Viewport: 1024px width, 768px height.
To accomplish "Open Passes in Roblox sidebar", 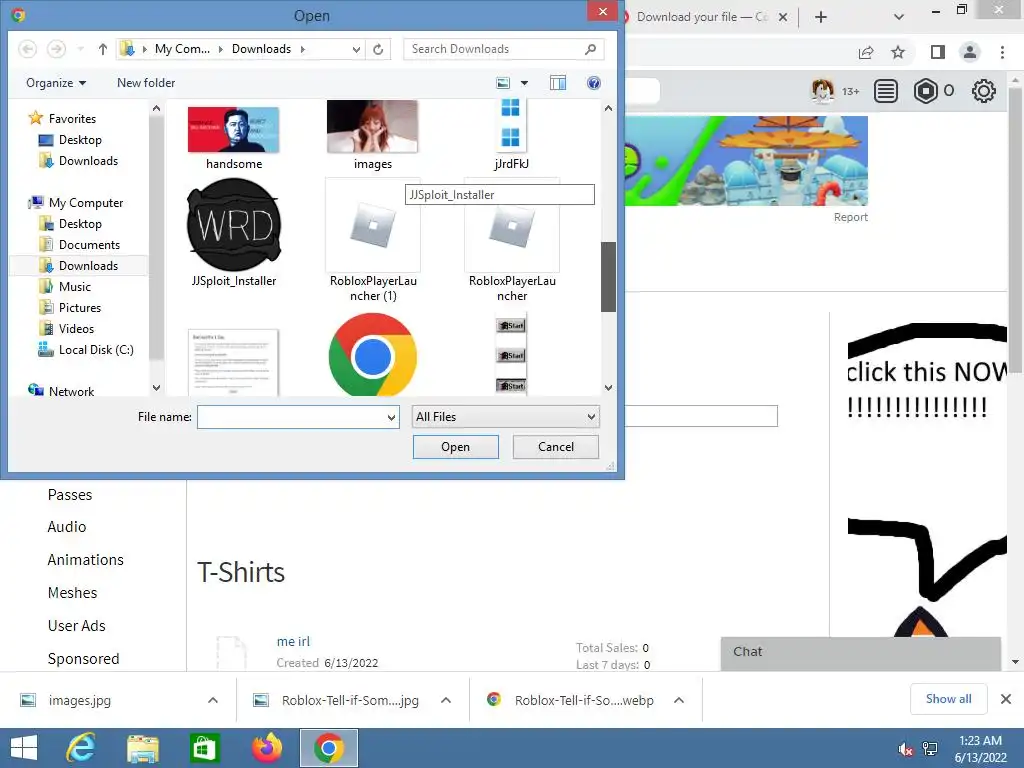I will pyautogui.click(x=70, y=495).
